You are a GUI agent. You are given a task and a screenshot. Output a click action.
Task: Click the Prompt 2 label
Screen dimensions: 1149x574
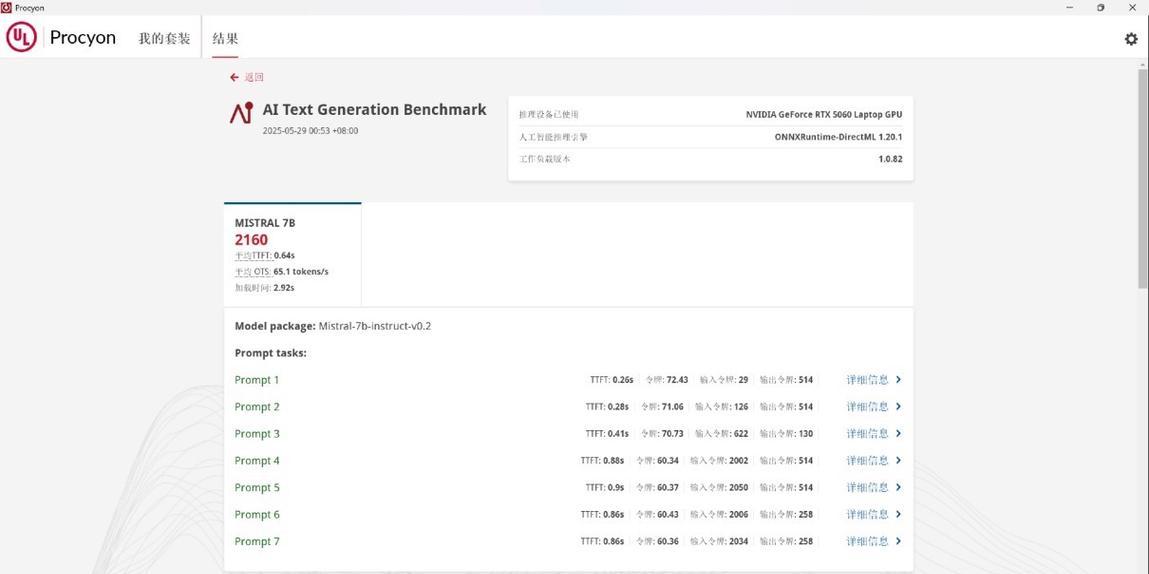[x=256, y=407]
